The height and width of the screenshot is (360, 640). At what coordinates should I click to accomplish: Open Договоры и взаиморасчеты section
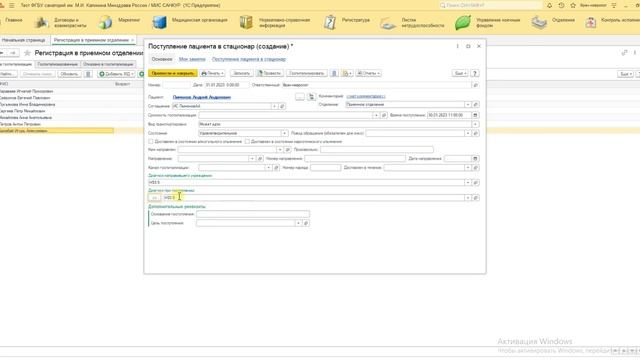[x=60, y=22]
